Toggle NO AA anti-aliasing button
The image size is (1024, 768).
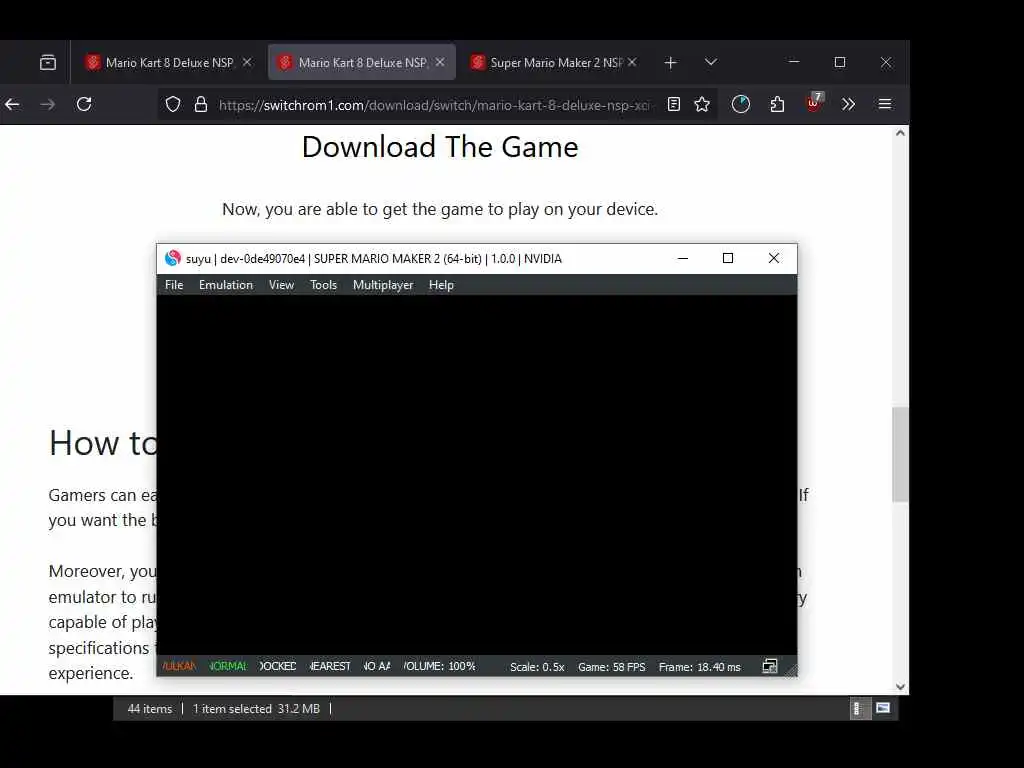click(377, 666)
